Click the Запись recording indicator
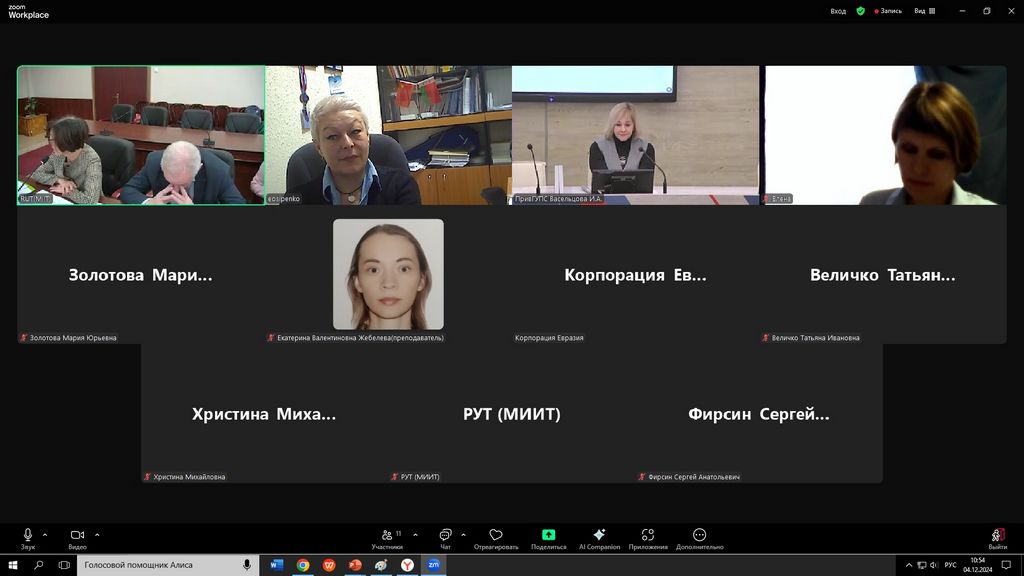Viewport: 1024px width, 576px height. (888, 11)
